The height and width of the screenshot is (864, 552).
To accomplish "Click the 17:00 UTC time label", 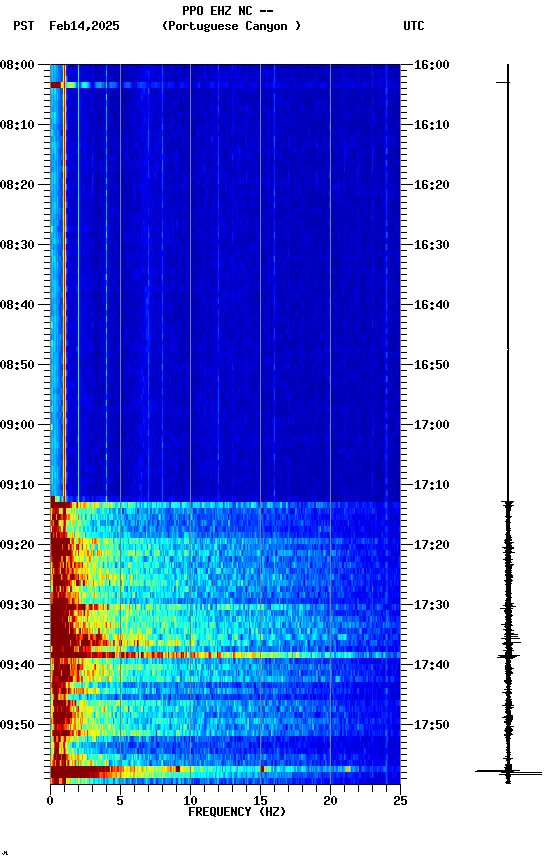I will [x=432, y=425].
